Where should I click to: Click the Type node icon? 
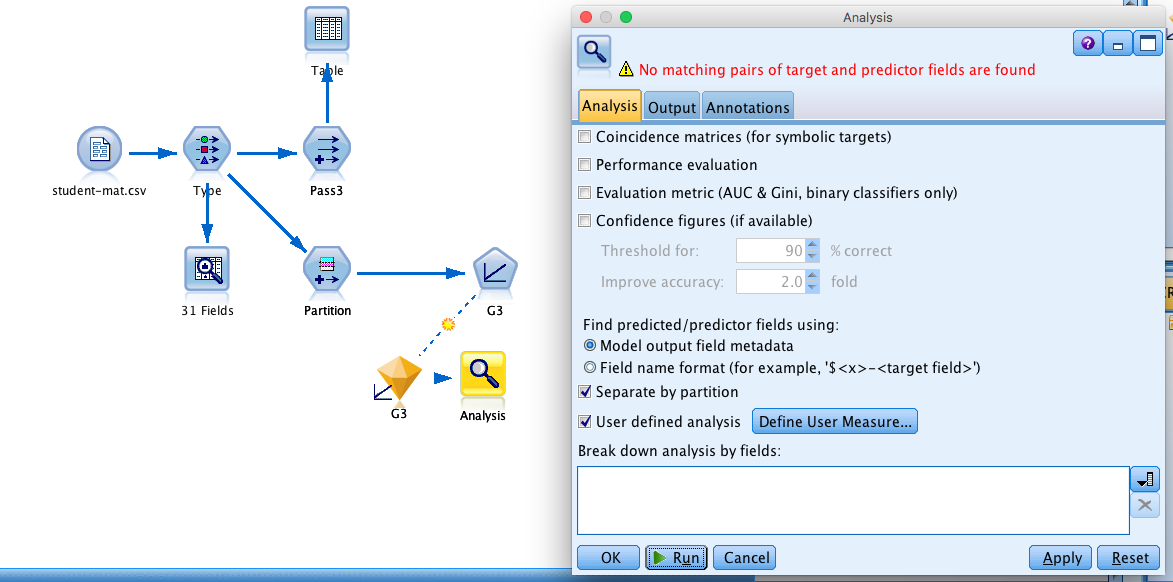click(x=207, y=149)
